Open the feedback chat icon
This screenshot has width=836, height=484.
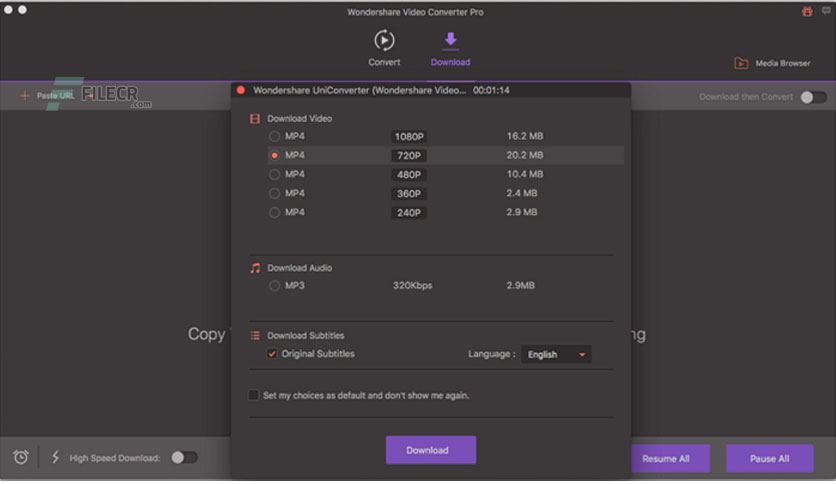click(x=826, y=11)
